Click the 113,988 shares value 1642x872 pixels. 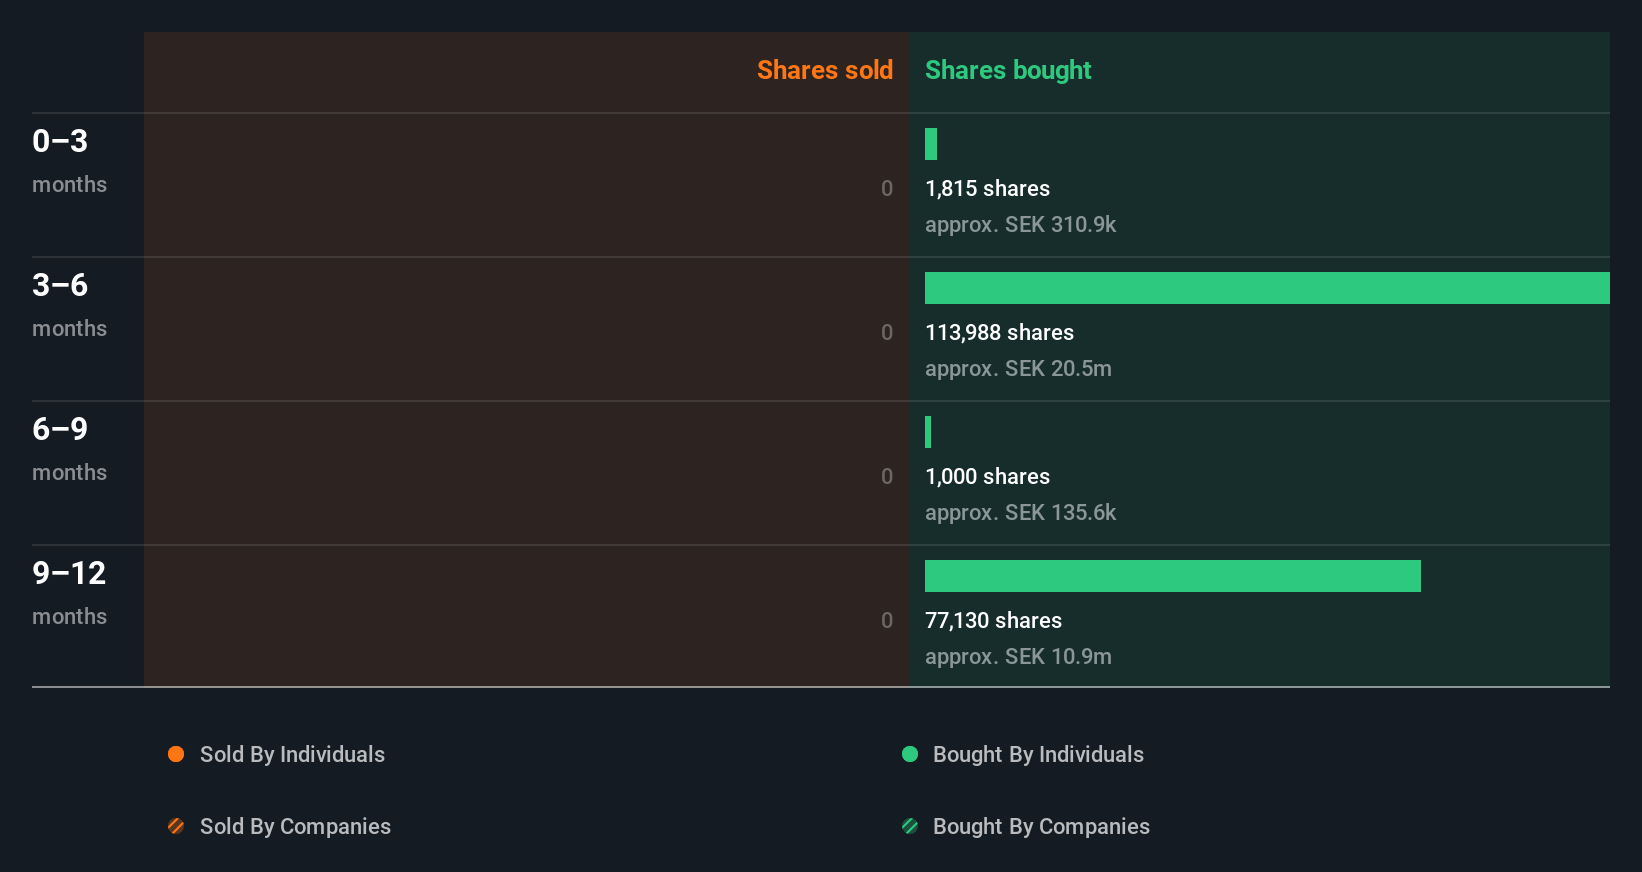(999, 332)
